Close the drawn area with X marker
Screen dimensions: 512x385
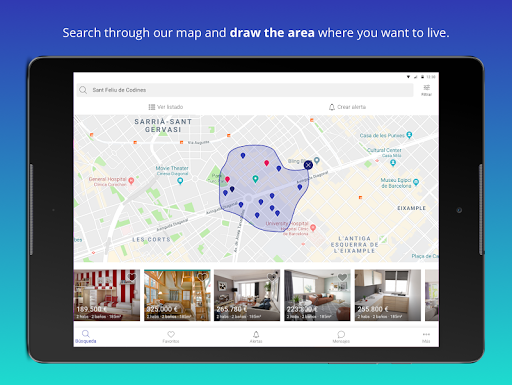pyautogui.click(x=308, y=165)
